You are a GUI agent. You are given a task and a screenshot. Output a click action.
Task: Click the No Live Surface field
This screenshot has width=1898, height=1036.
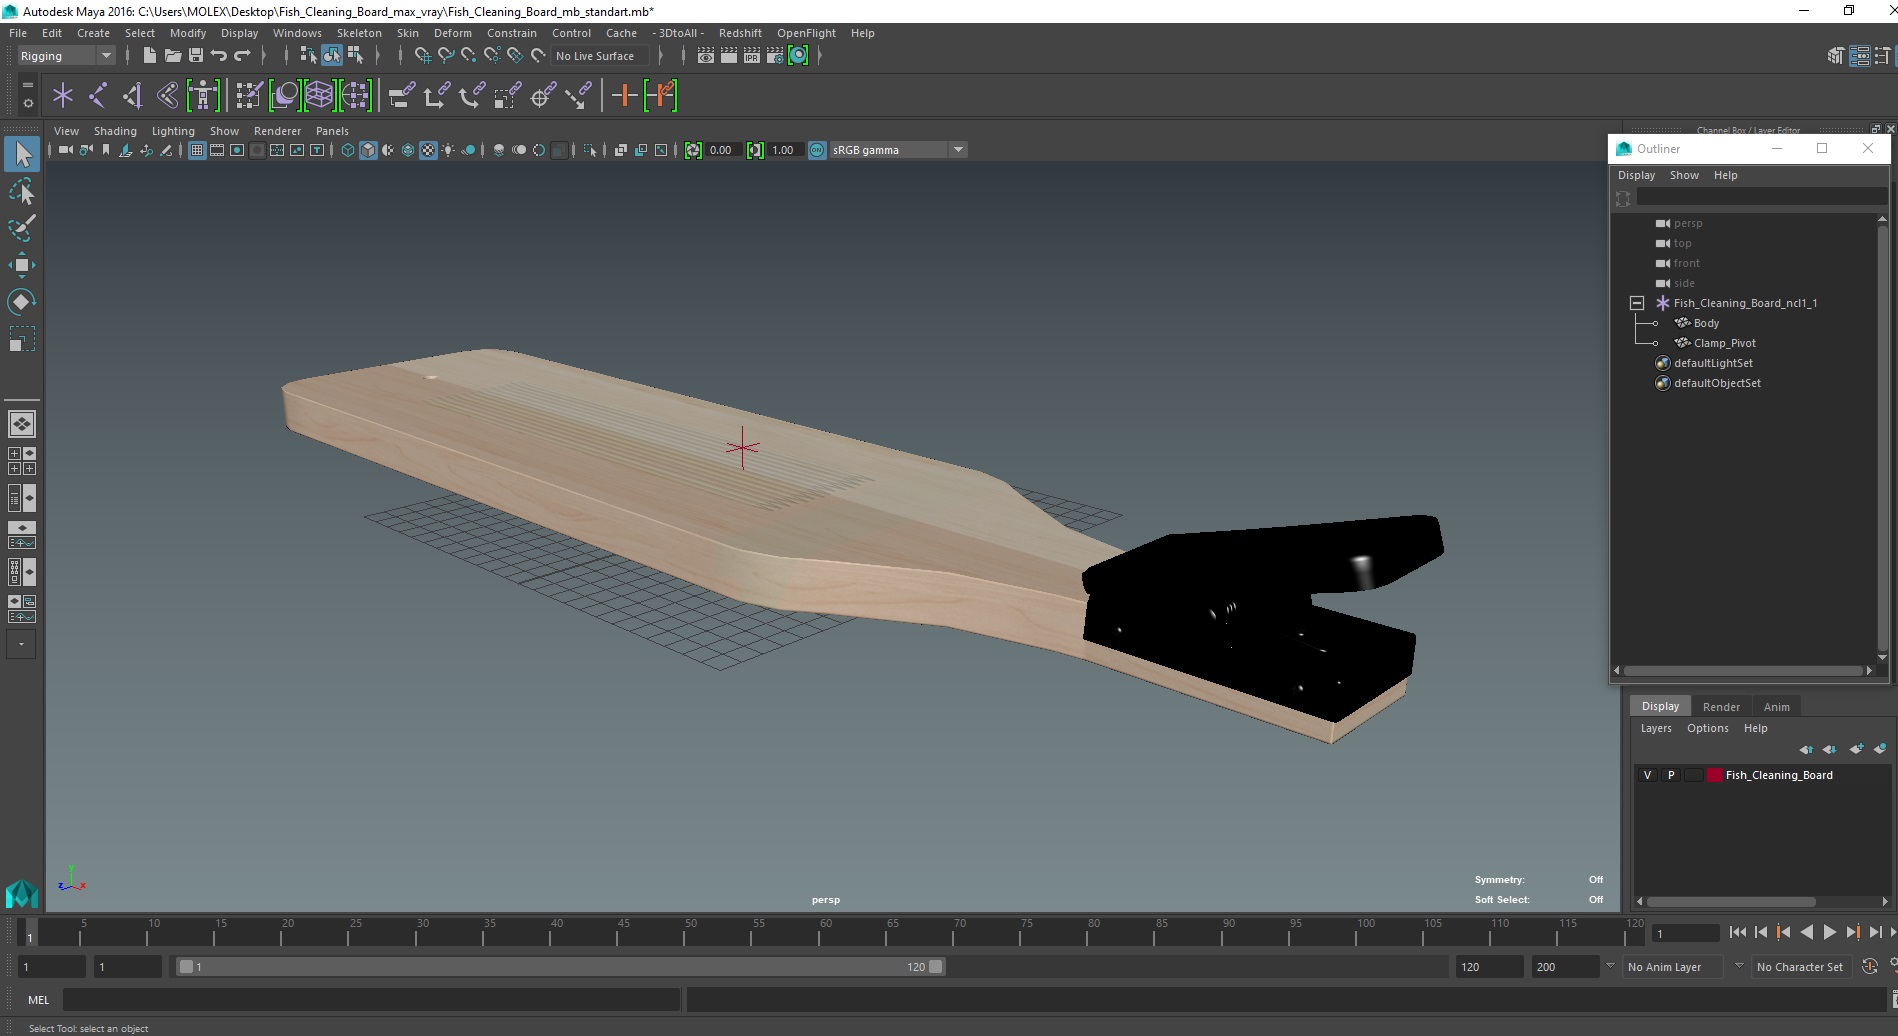[x=602, y=56]
